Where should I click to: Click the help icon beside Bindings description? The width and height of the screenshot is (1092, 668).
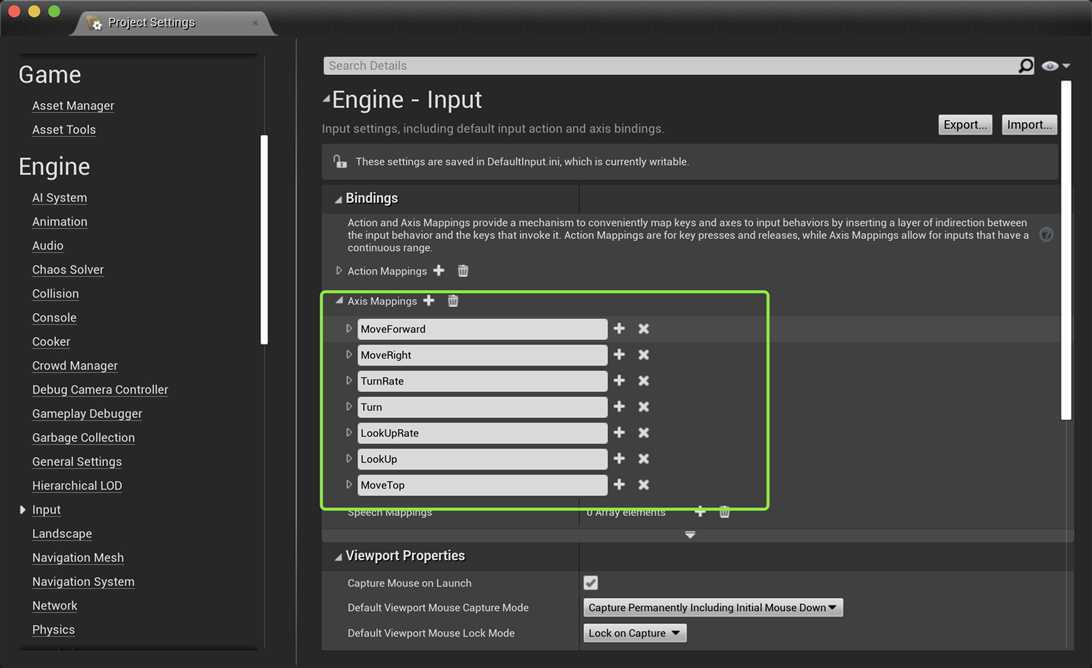click(x=1046, y=235)
